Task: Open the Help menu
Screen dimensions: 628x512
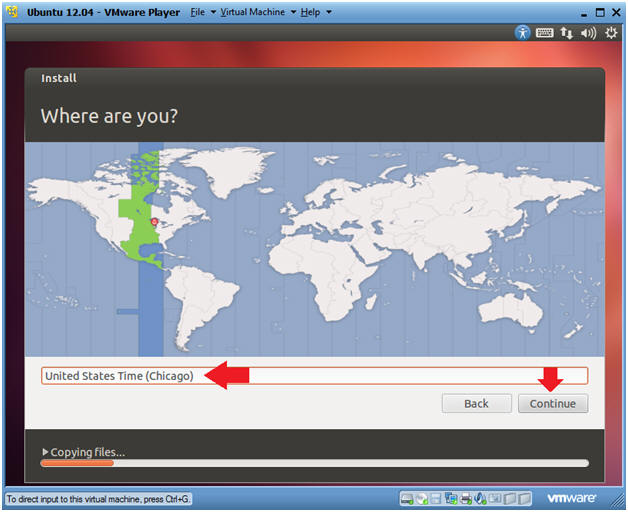Action: (310, 12)
